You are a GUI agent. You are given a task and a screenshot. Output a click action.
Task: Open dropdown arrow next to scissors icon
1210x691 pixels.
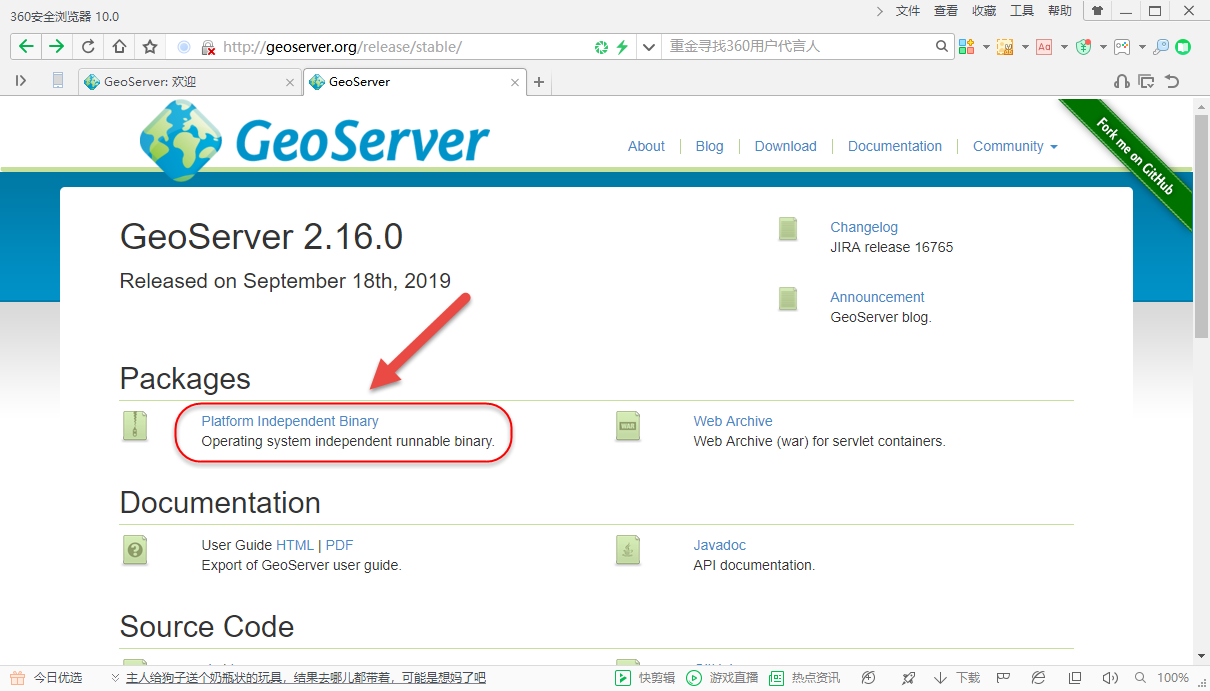click(x=1025, y=47)
